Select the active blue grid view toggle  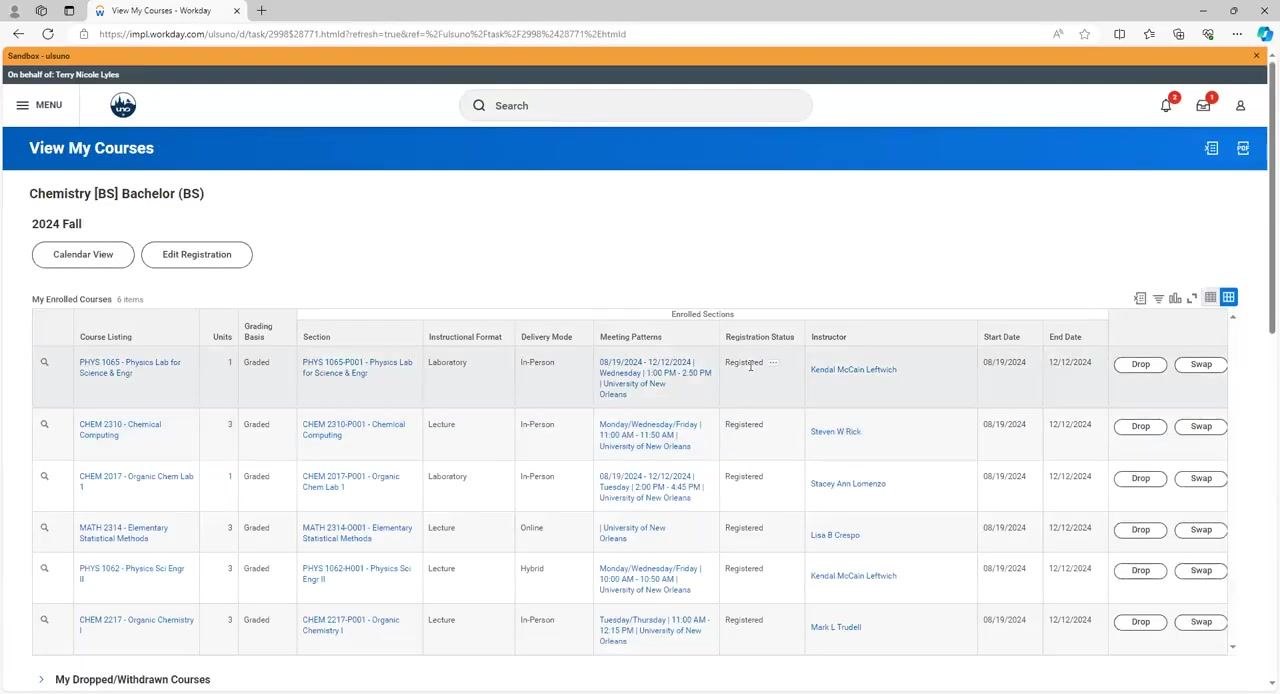(x=1228, y=297)
